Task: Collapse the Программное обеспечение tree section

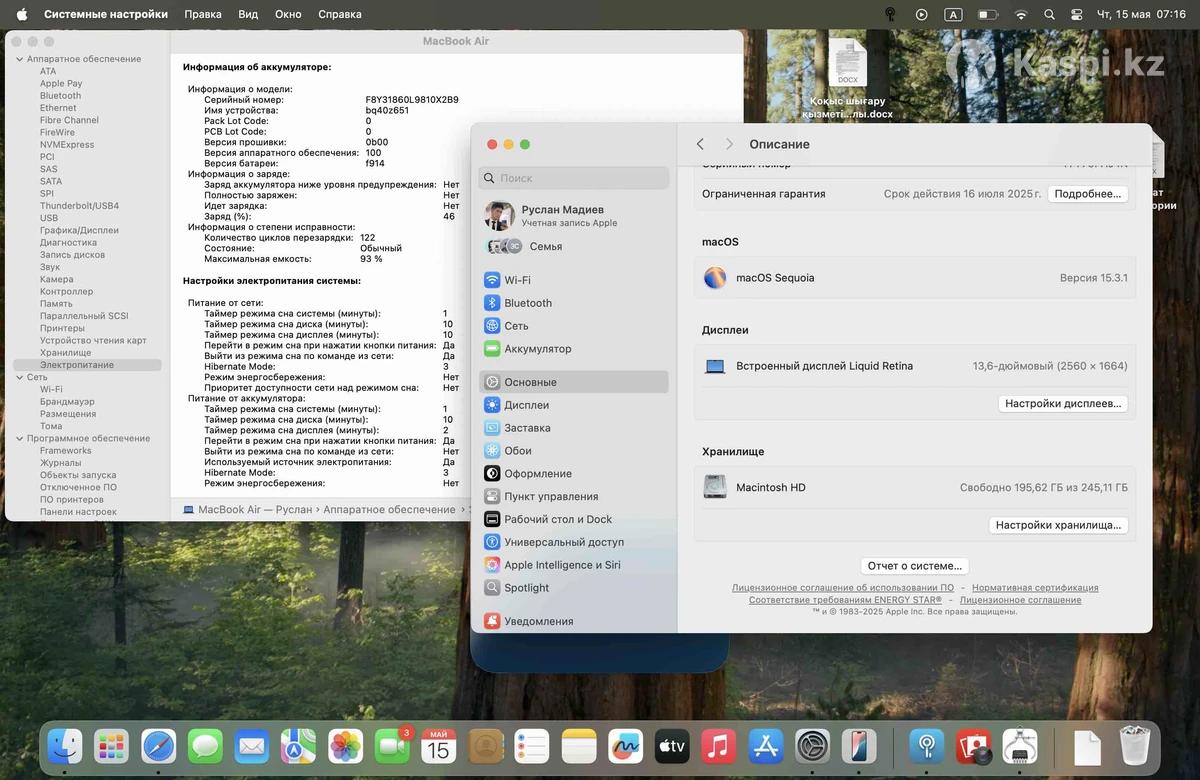Action: (18, 438)
